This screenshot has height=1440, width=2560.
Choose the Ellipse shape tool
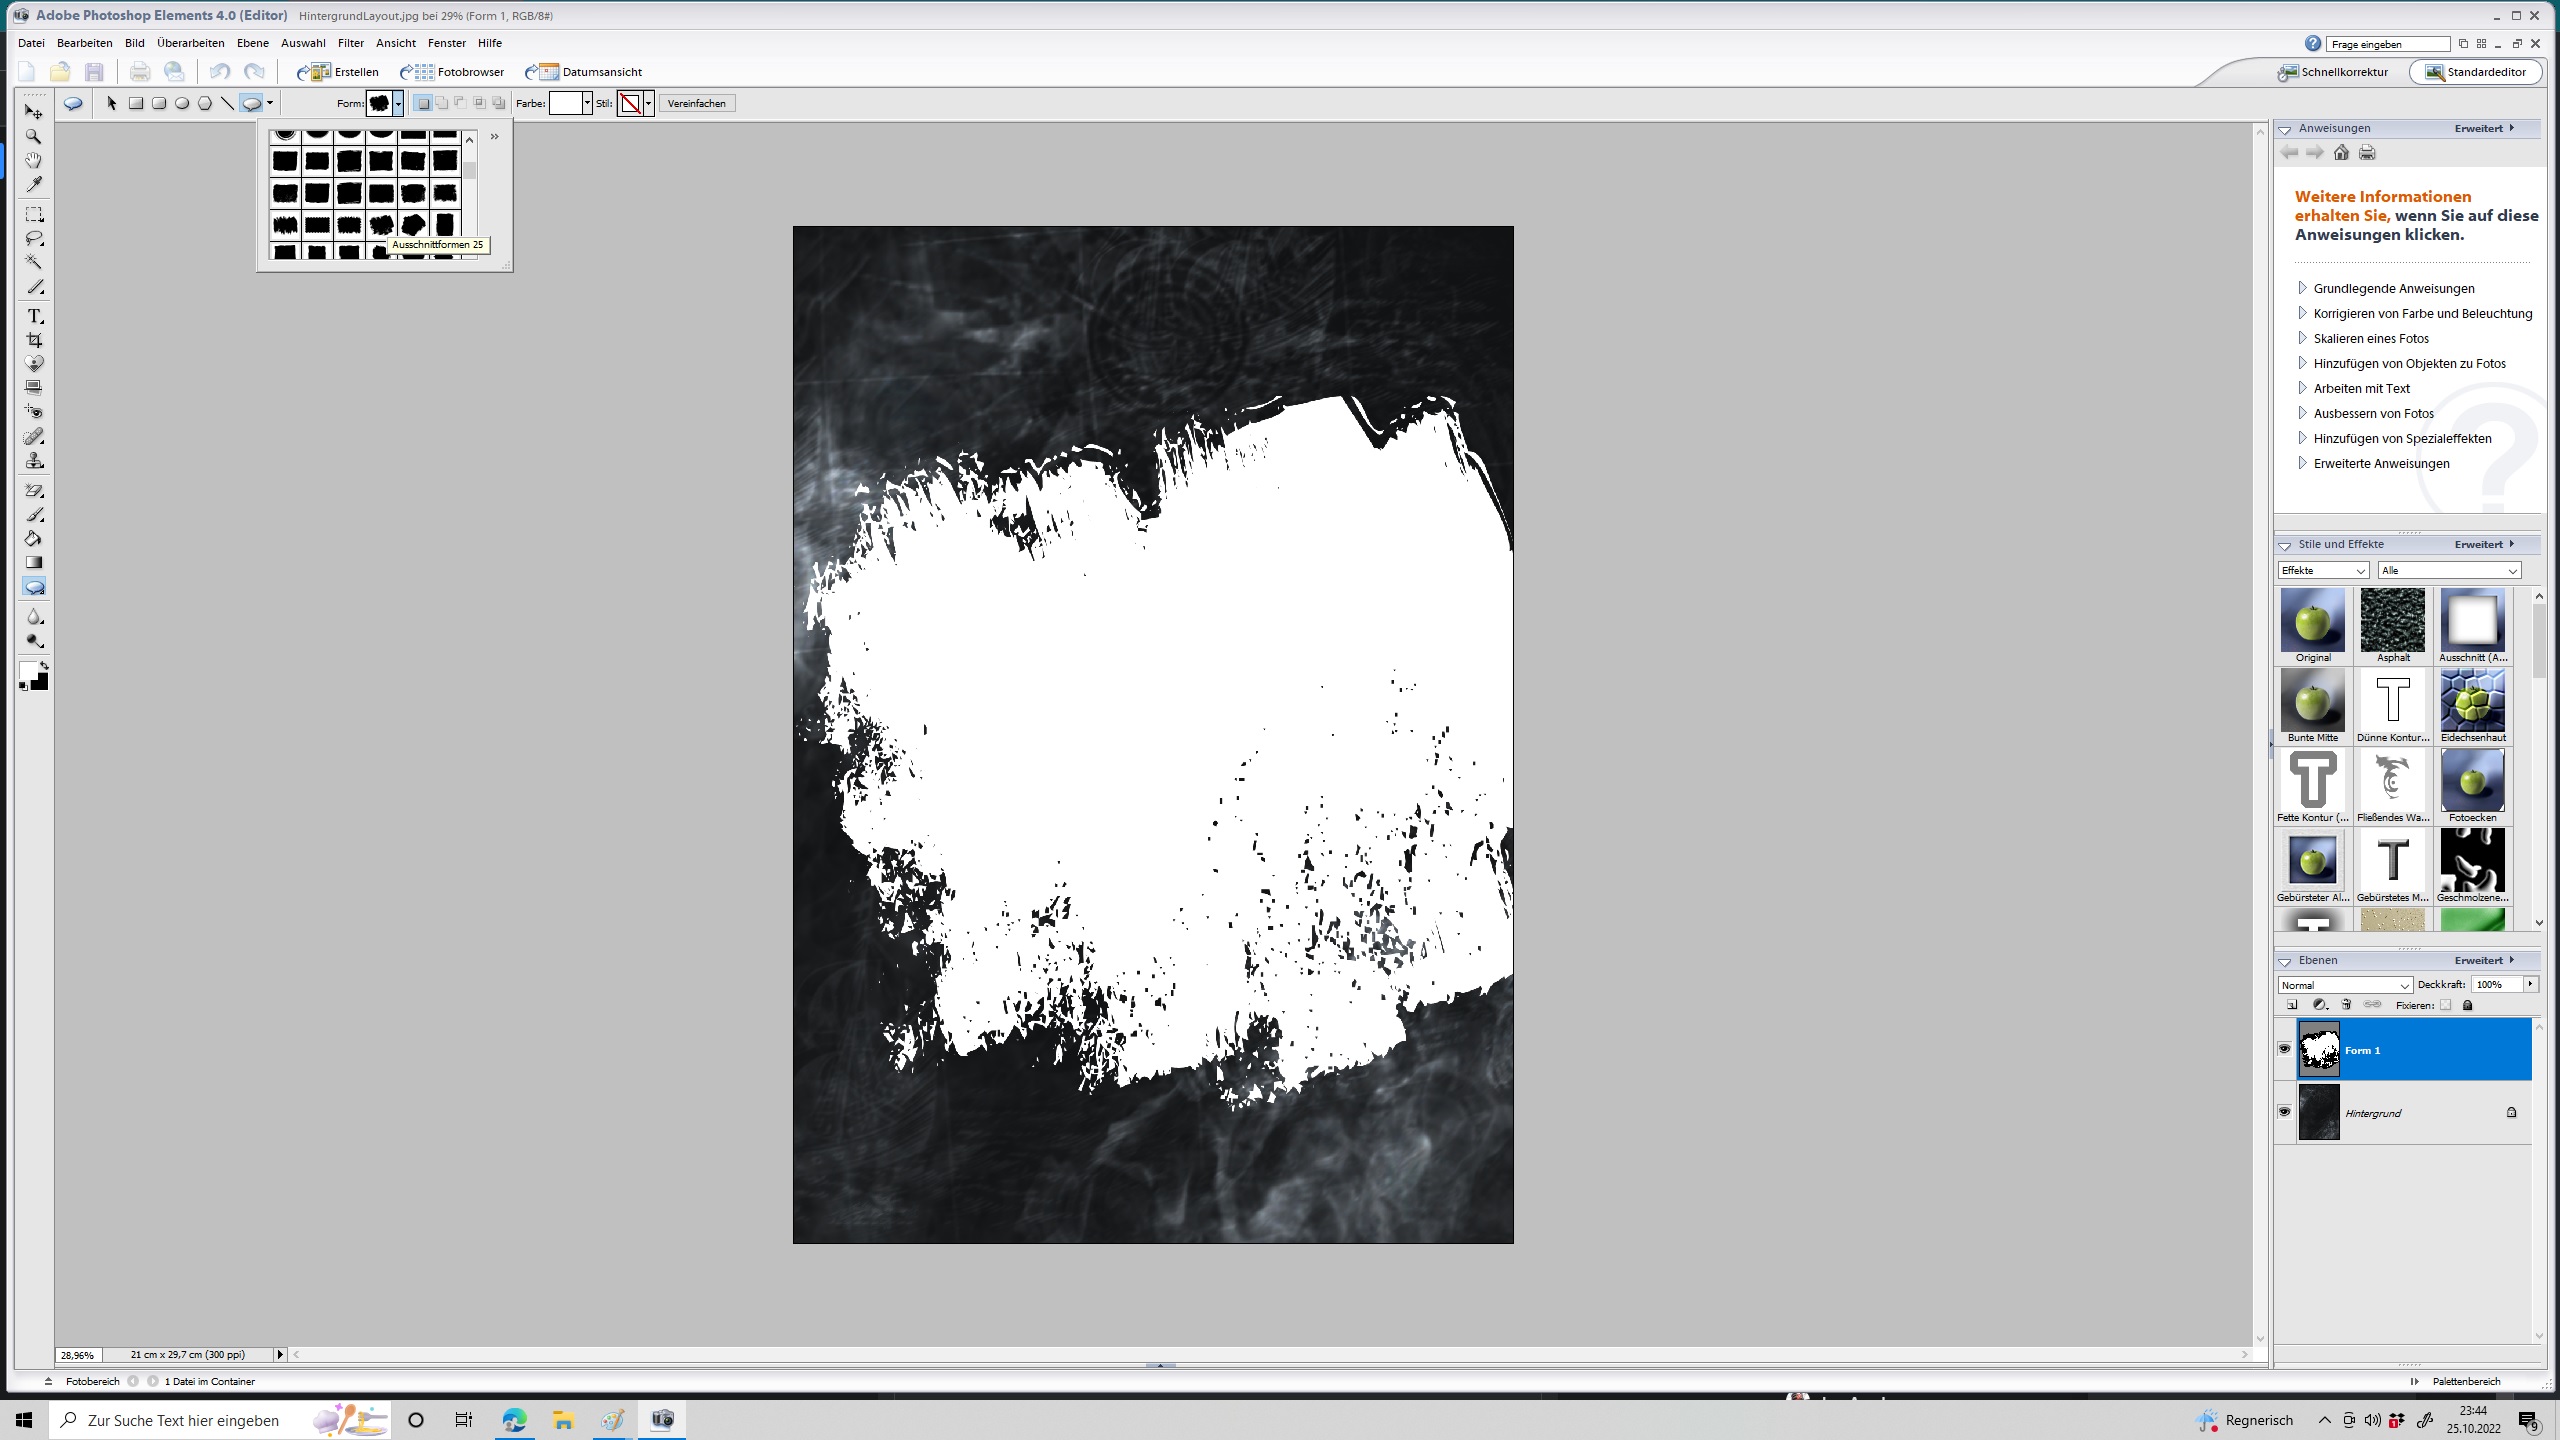click(182, 103)
